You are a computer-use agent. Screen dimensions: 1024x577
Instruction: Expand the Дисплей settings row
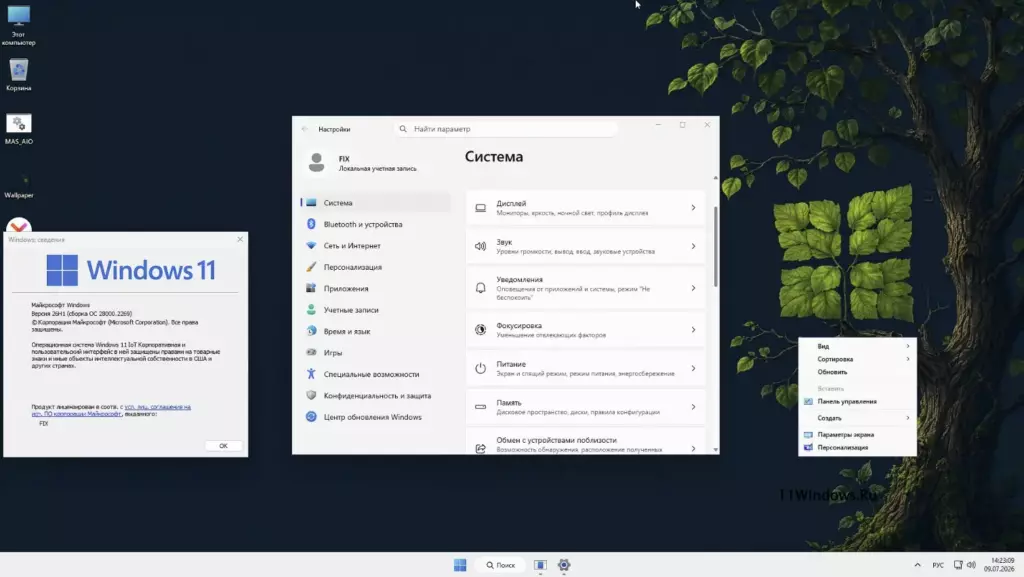[586, 208]
